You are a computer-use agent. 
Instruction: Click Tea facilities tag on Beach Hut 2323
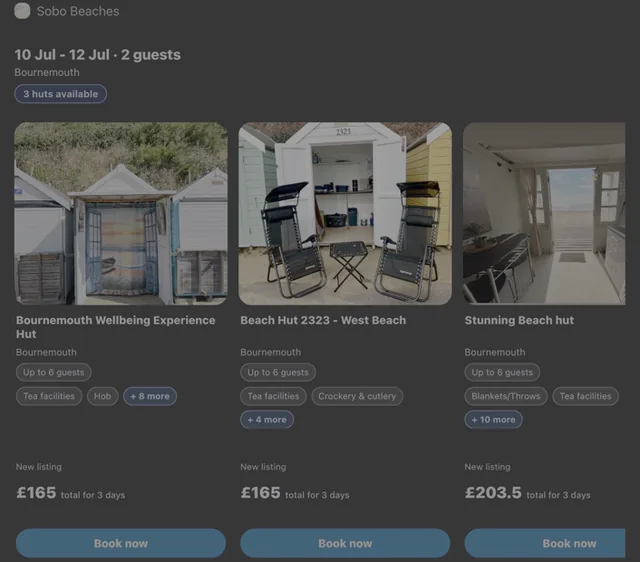[x=273, y=396]
